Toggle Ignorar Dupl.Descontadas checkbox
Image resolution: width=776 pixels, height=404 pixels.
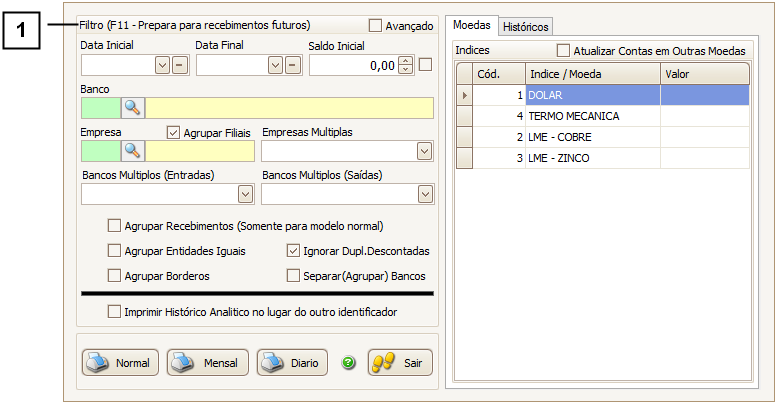click(294, 251)
